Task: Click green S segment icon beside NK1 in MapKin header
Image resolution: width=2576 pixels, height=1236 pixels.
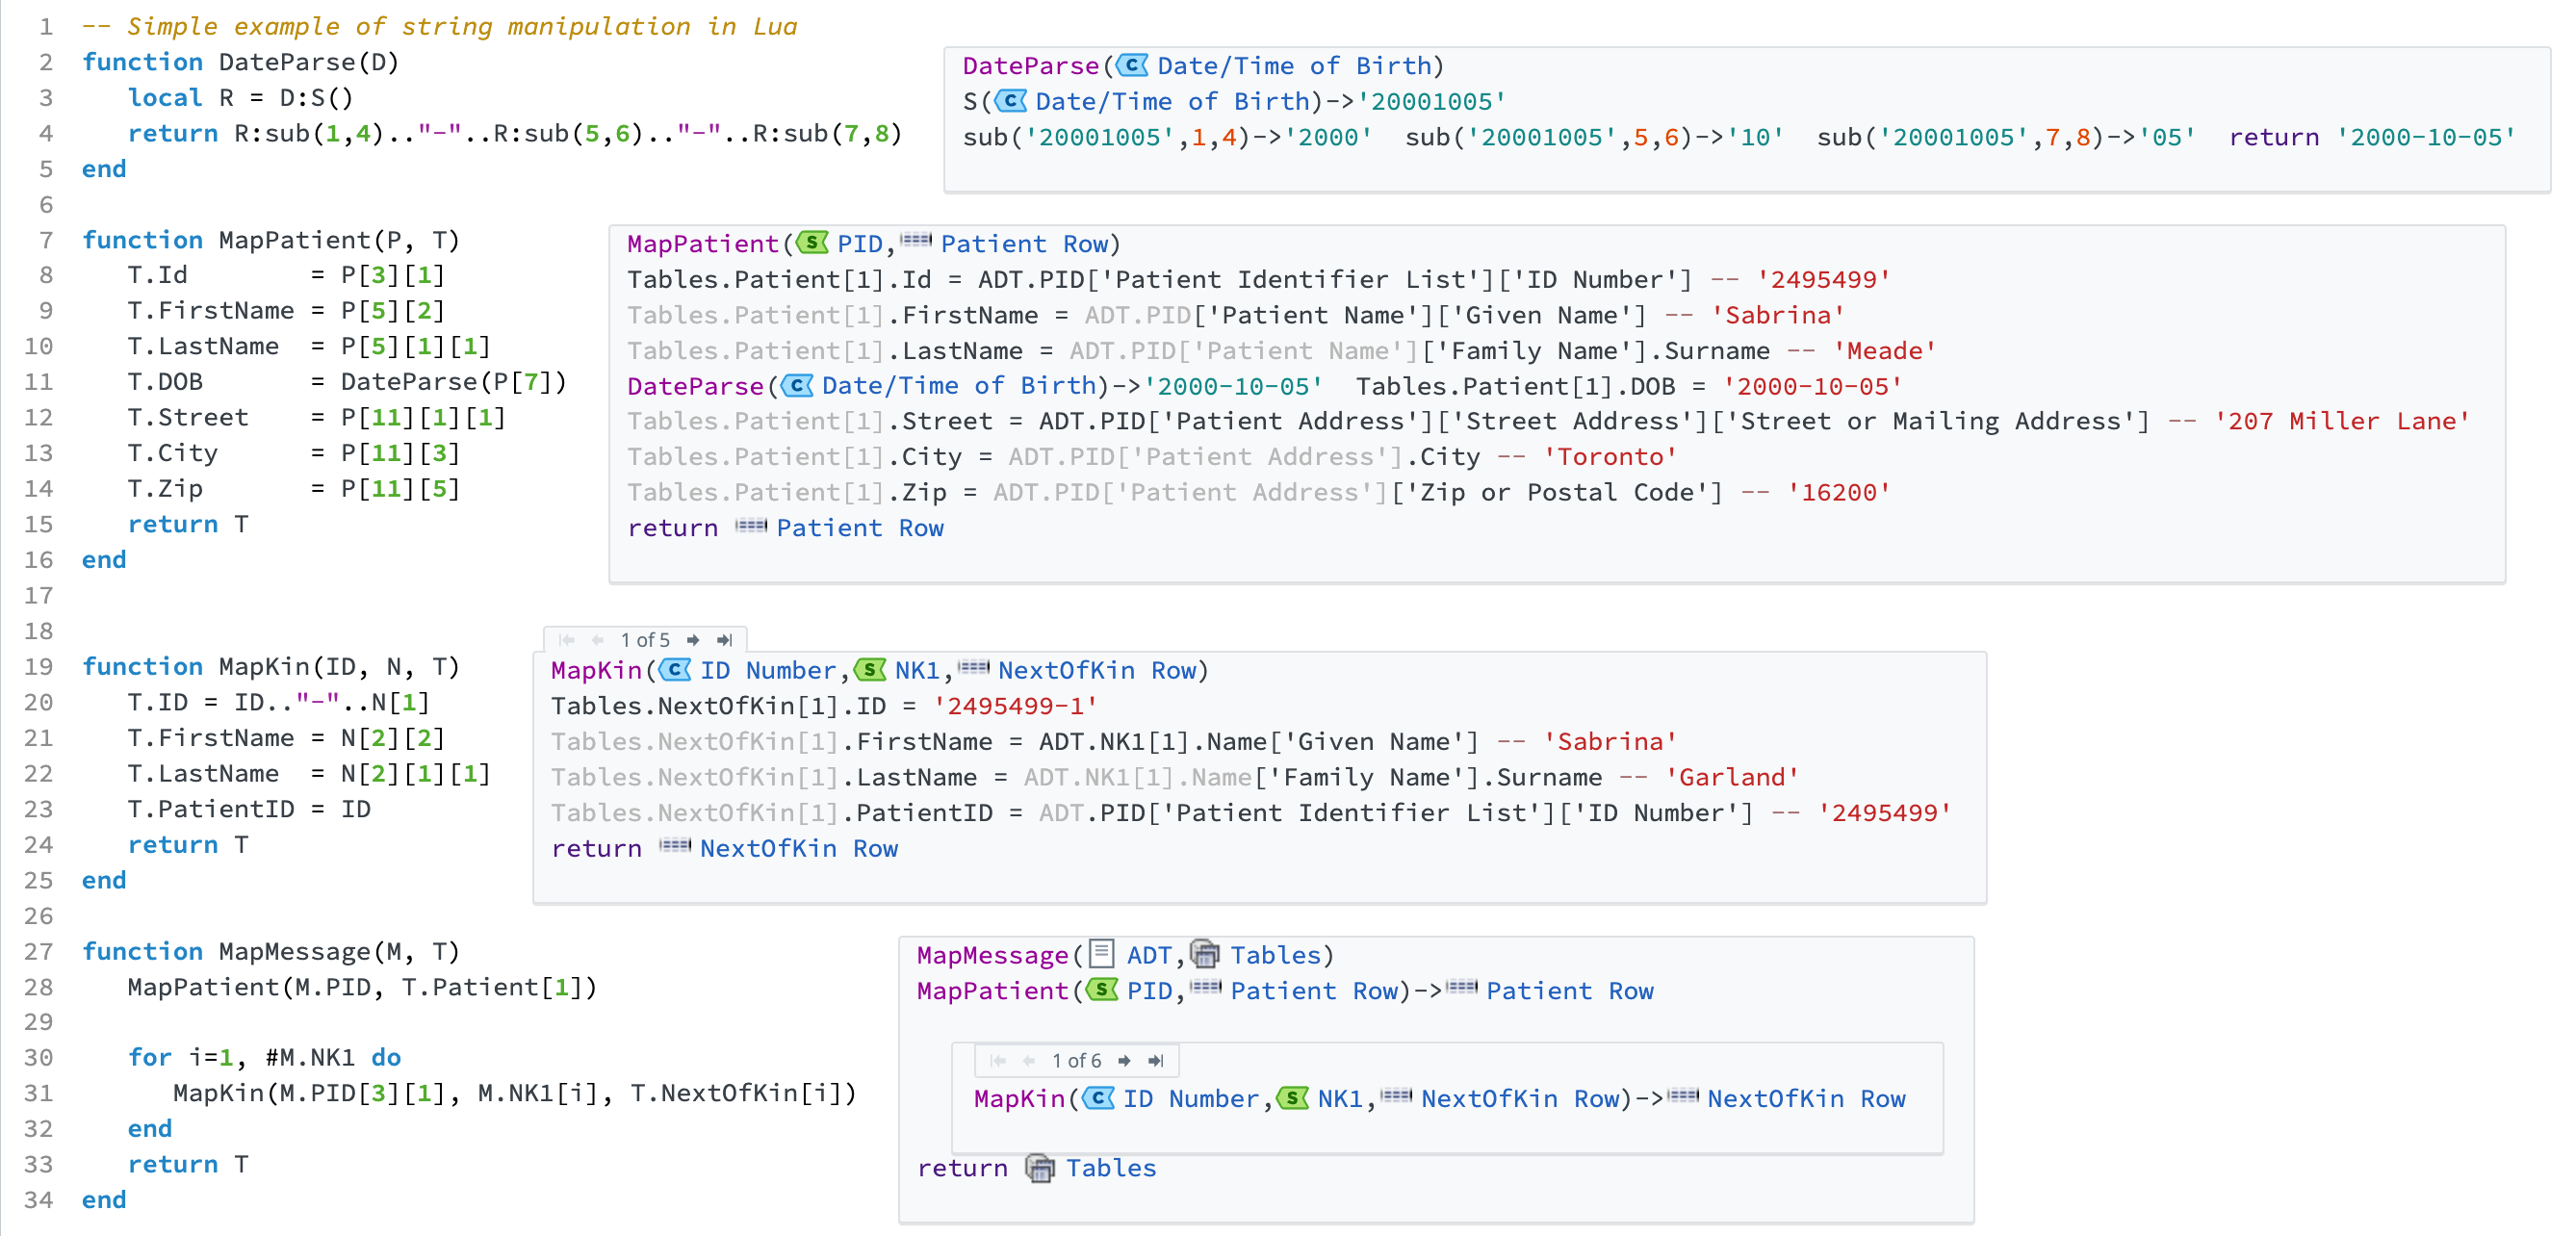Action: [x=870, y=670]
